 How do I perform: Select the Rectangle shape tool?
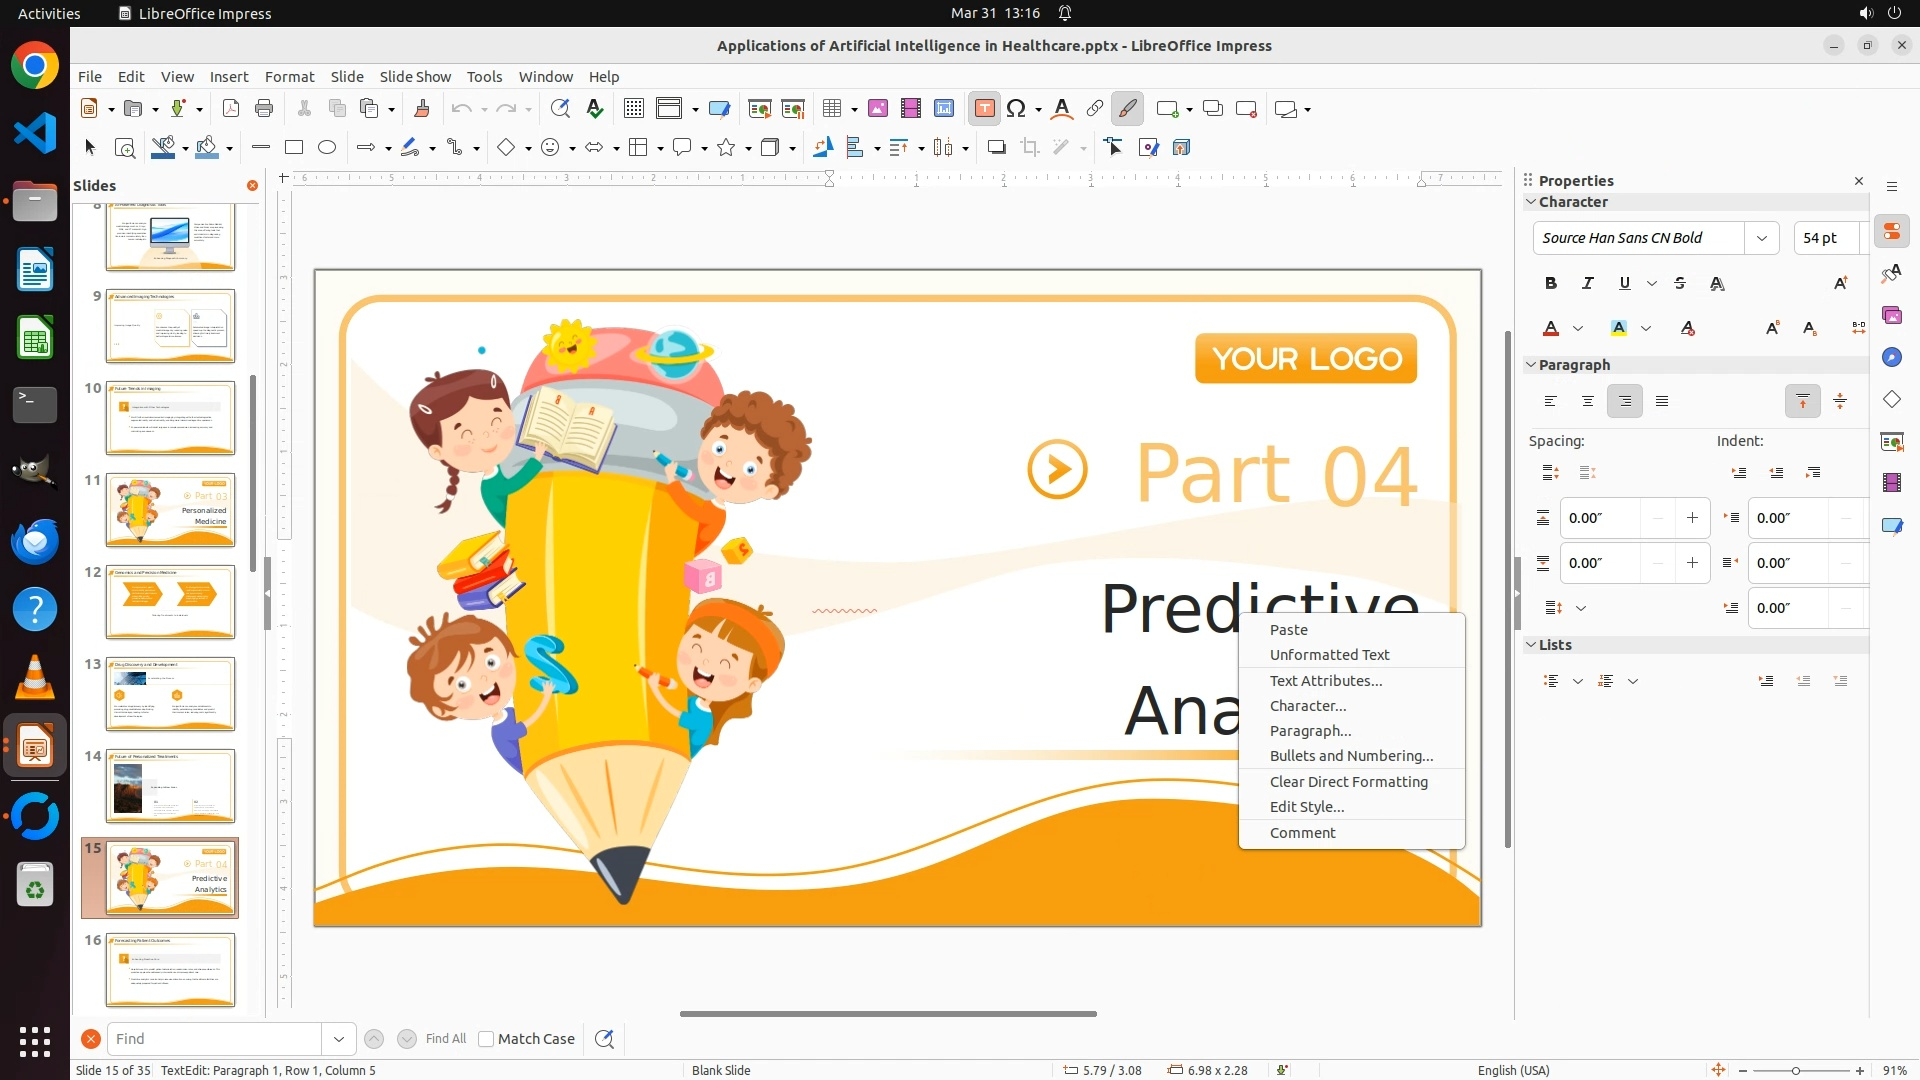(294, 148)
